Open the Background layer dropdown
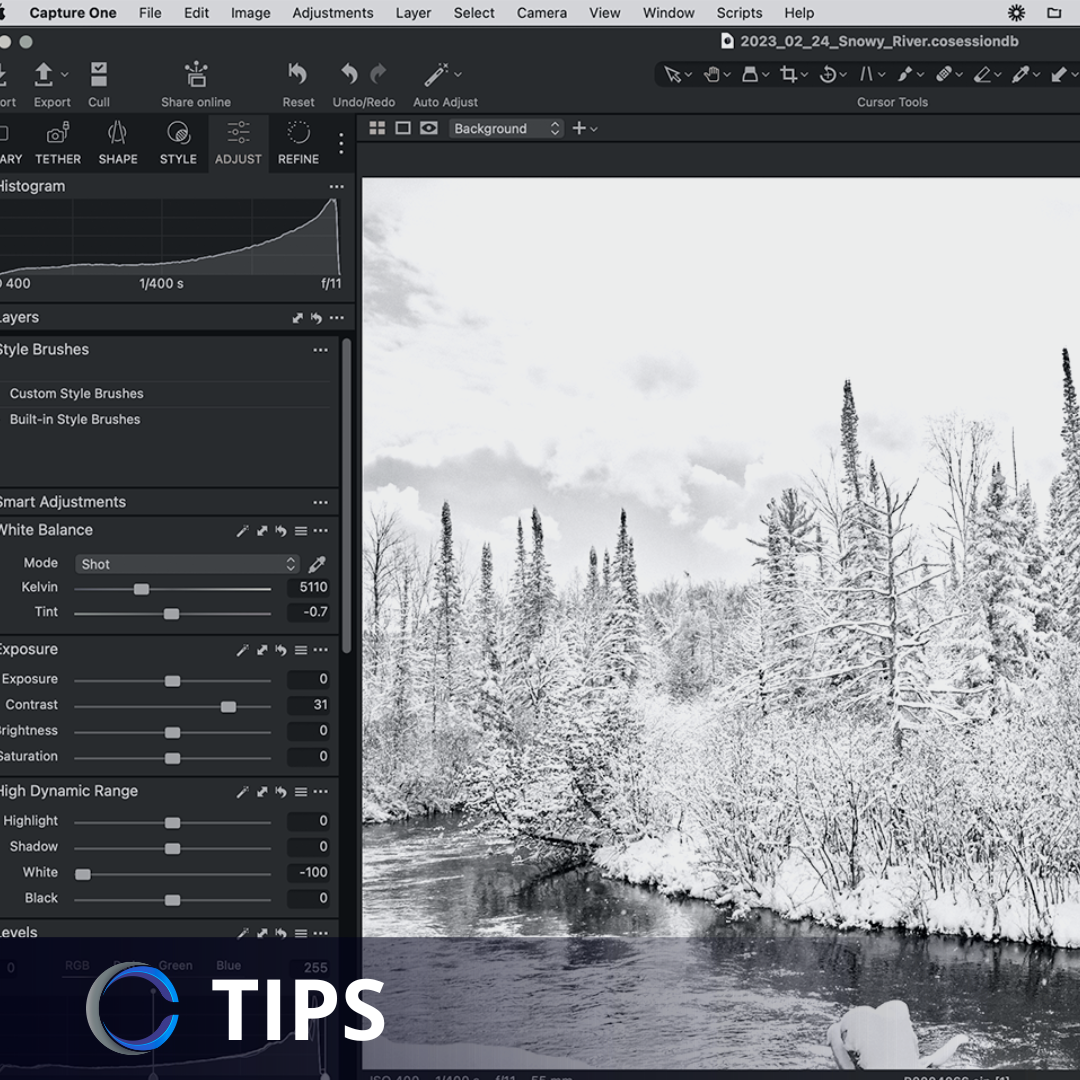 point(506,128)
